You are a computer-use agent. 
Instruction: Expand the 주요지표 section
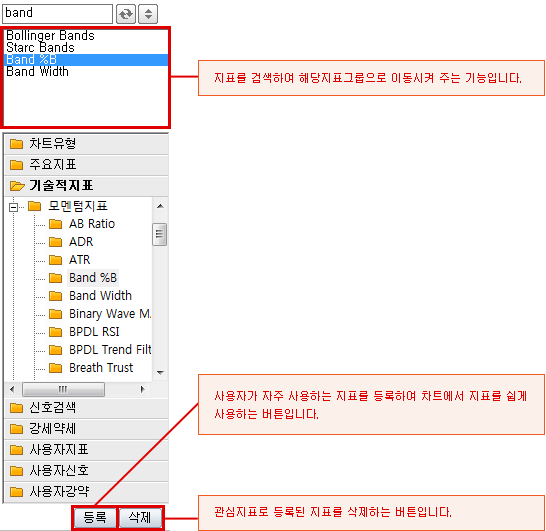(86, 165)
